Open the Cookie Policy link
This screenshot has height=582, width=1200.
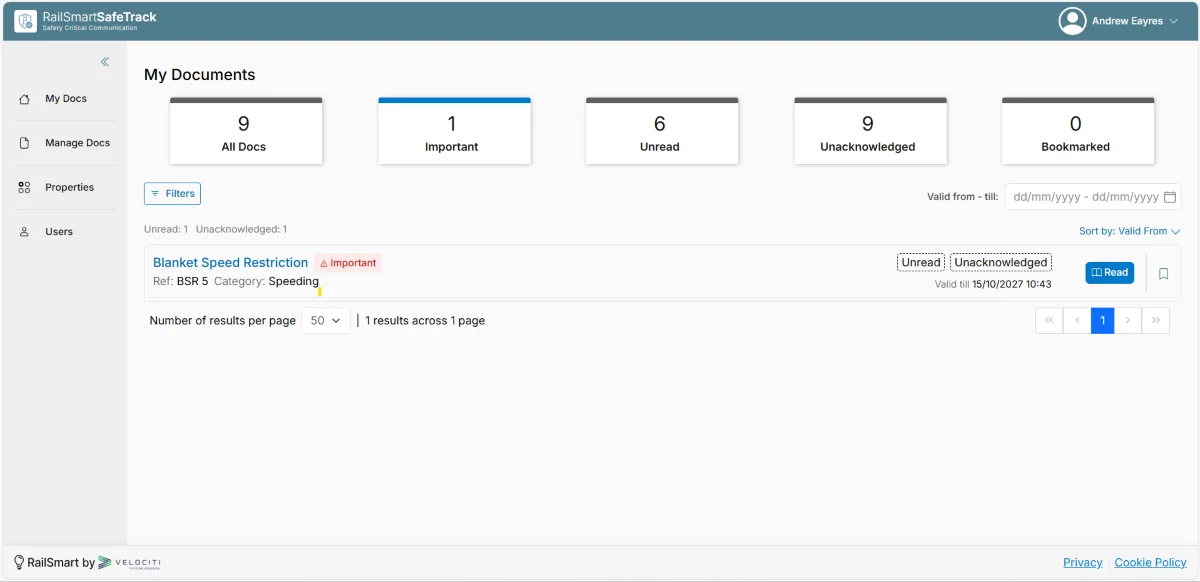coord(1150,562)
